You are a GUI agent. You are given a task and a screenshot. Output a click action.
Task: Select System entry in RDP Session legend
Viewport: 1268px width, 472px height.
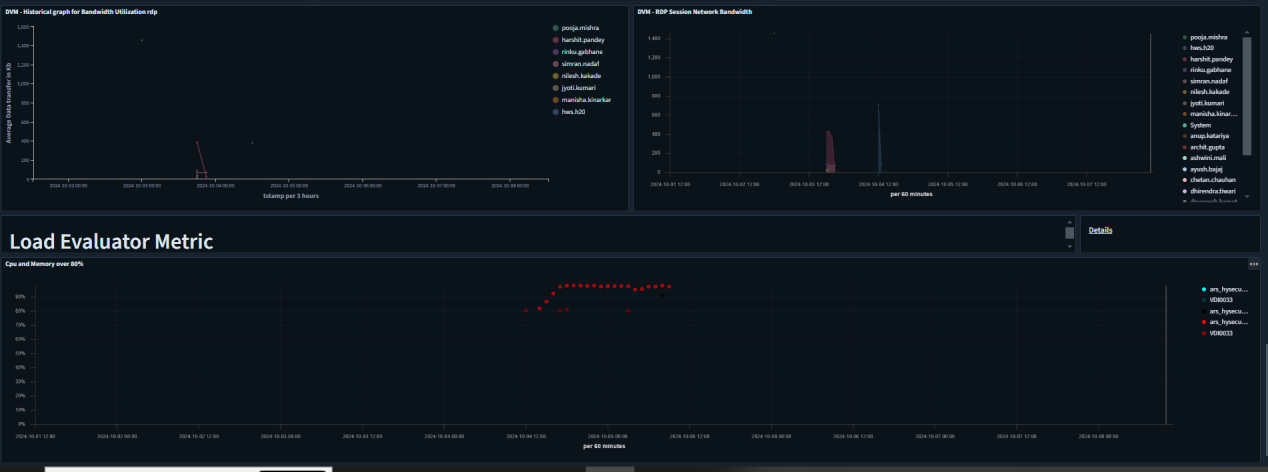(1200, 125)
